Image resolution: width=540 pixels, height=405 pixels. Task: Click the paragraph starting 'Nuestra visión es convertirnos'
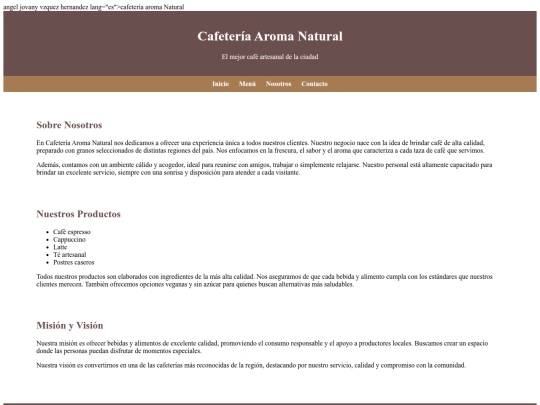(x=251, y=365)
